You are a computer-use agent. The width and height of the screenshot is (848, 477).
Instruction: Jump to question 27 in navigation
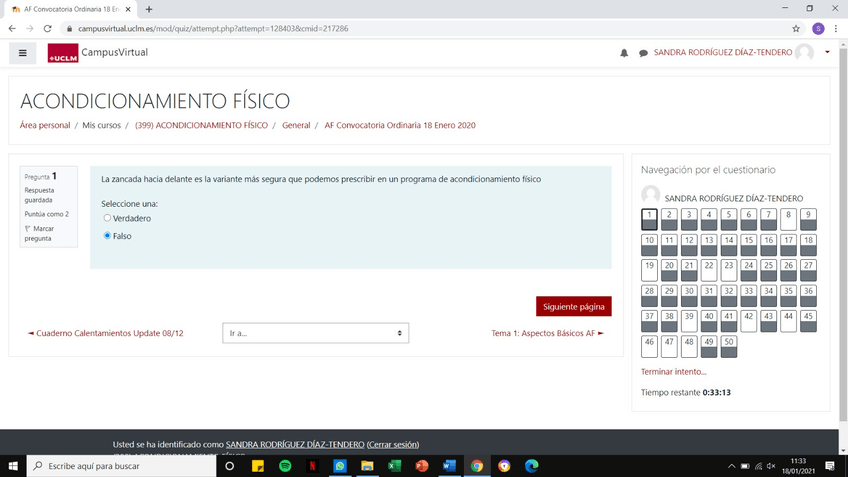coord(809,270)
